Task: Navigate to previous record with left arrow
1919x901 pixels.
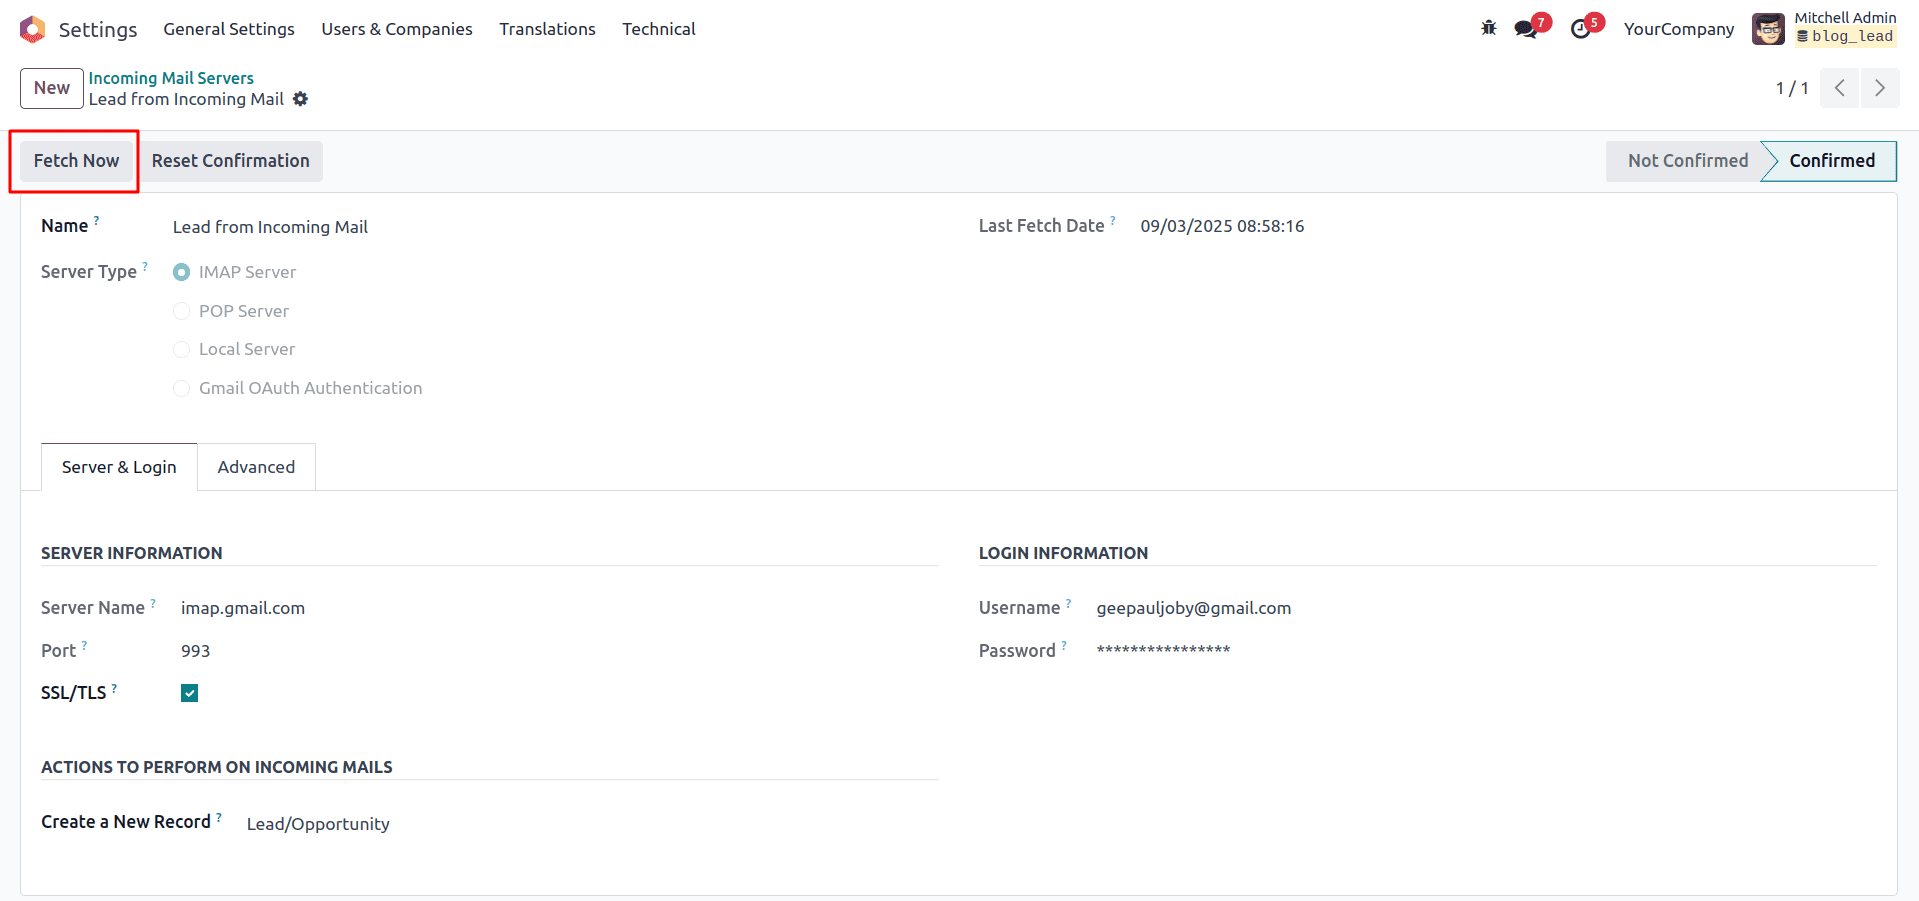Action: pyautogui.click(x=1839, y=88)
